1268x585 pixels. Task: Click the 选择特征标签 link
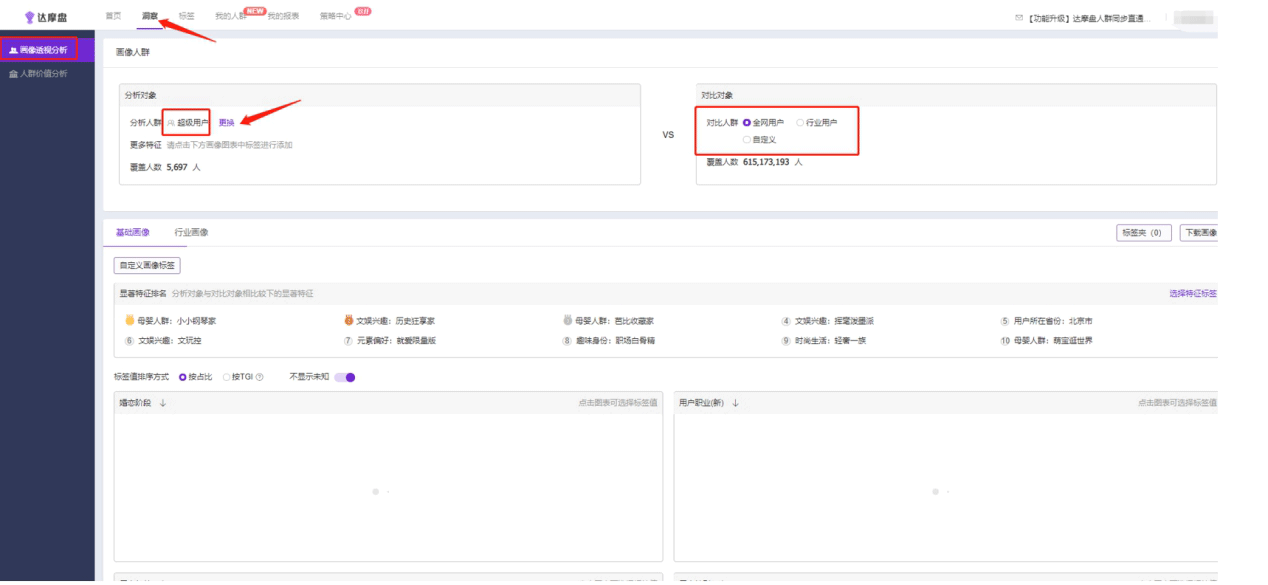click(1192, 294)
